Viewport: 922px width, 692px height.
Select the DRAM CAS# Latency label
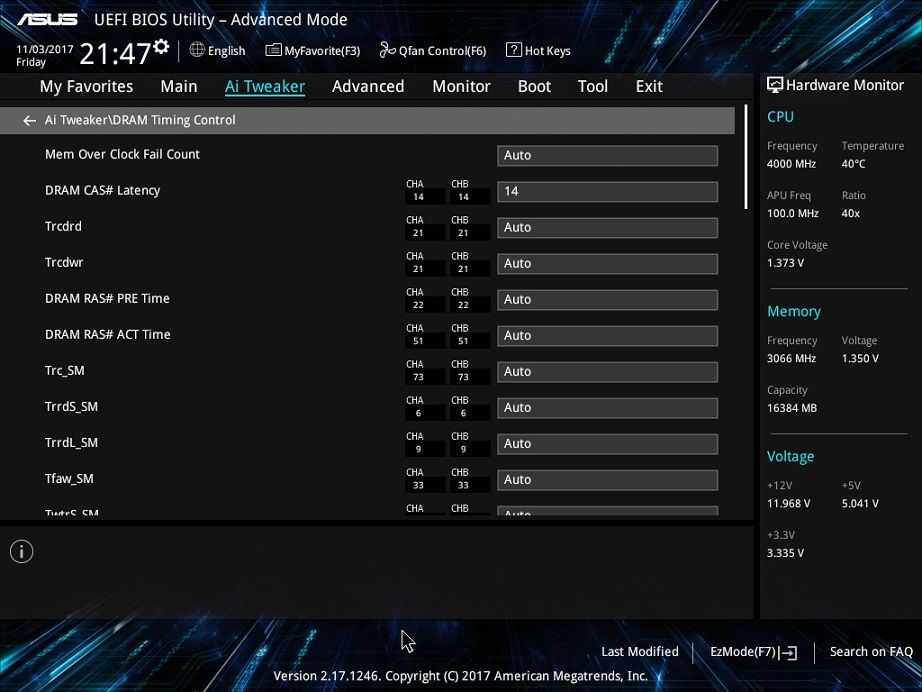tap(102, 190)
